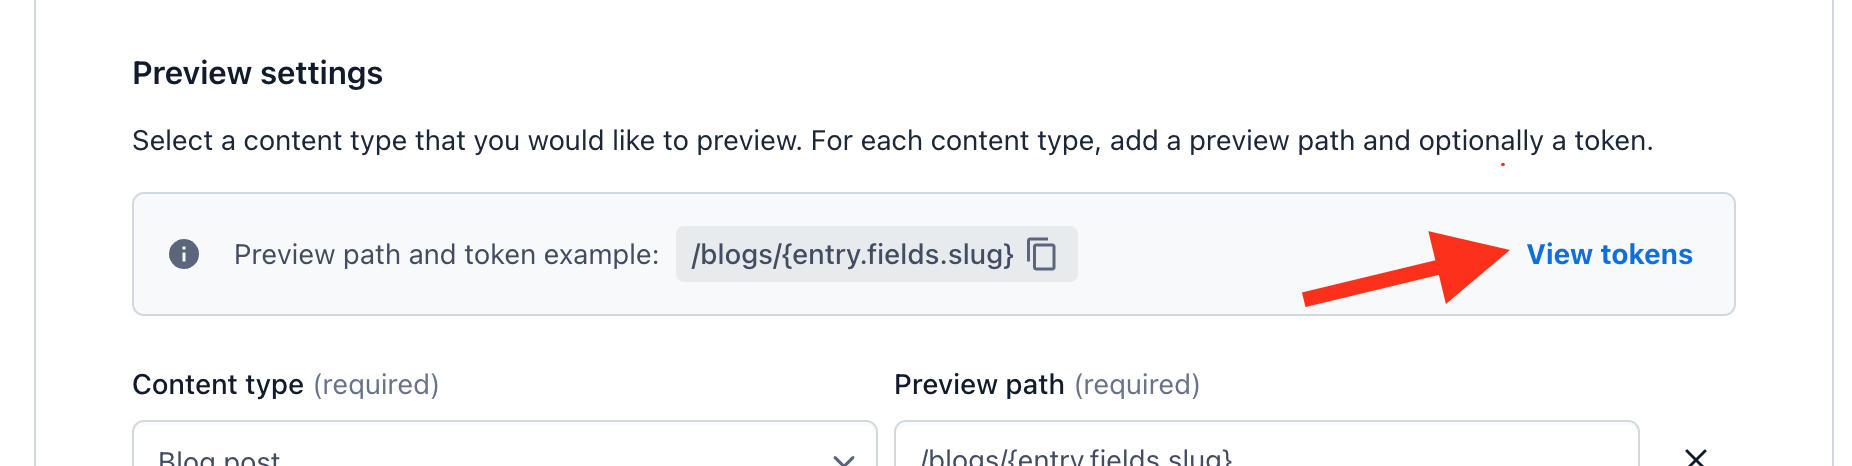
Task: Open the View tokens link
Action: (x=1609, y=254)
